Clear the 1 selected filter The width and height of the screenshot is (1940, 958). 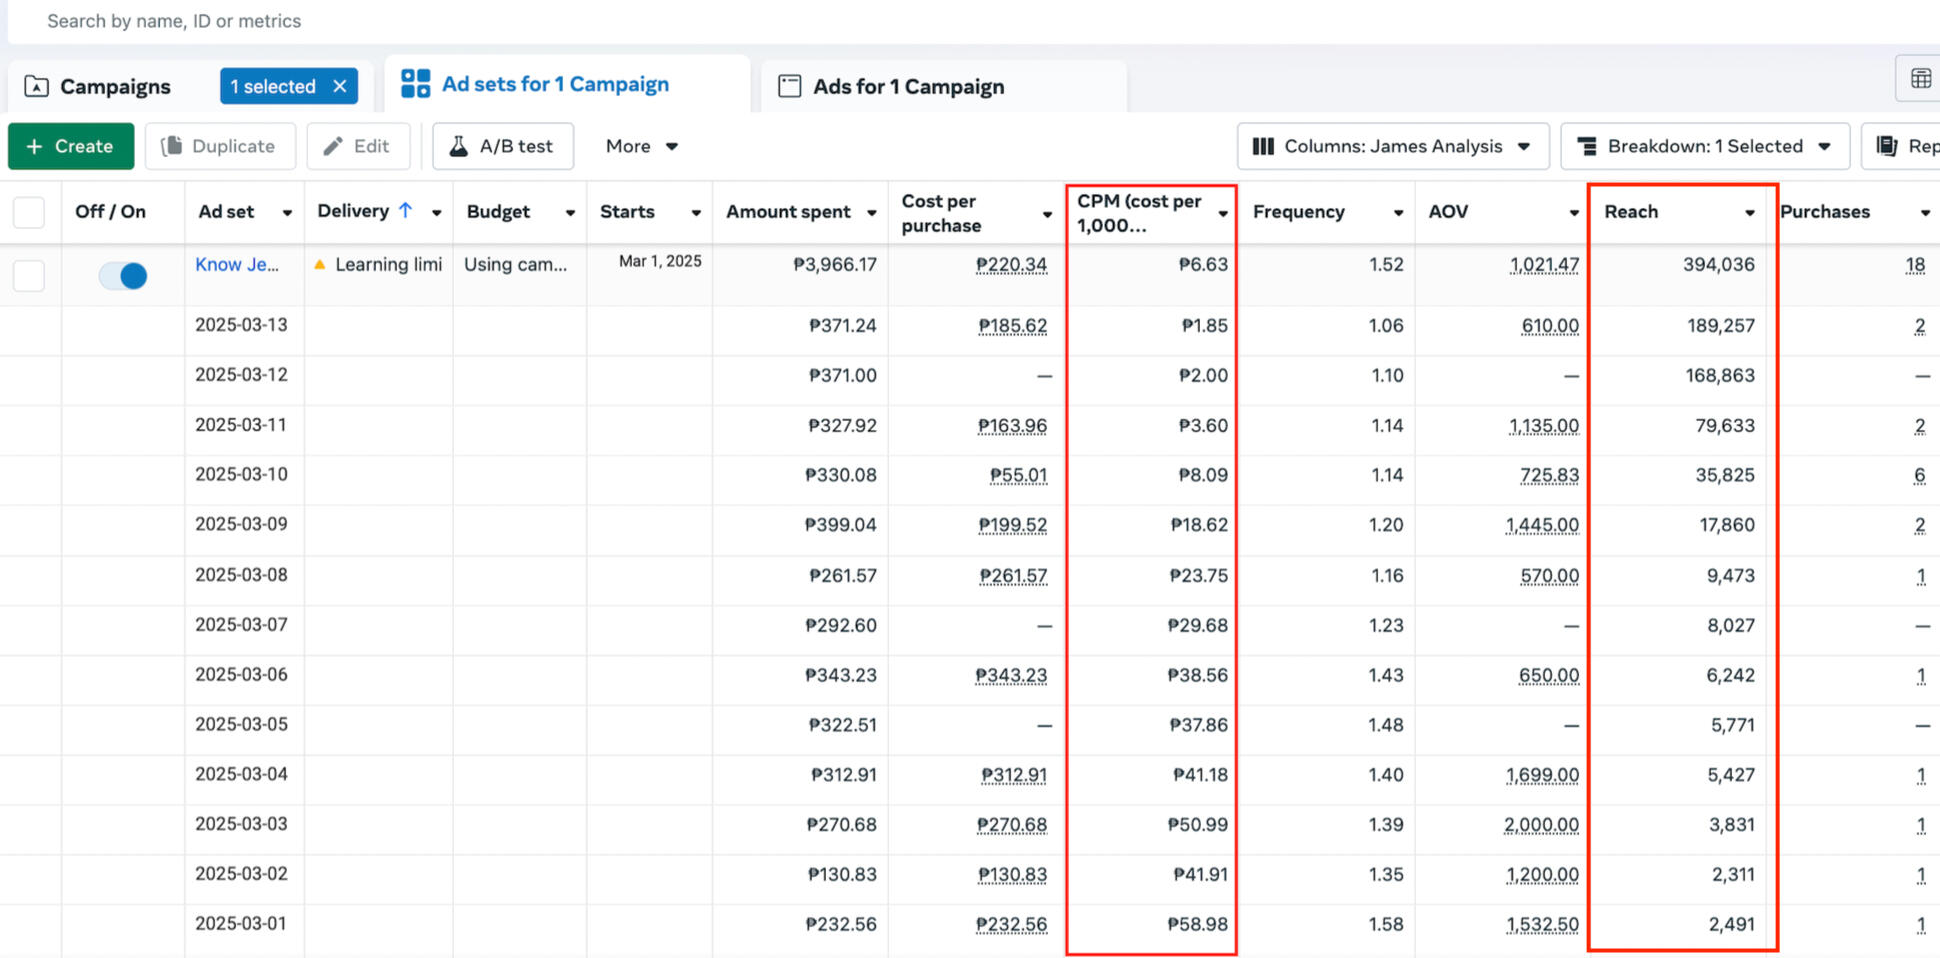pyautogui.click(x=340, y=87)
